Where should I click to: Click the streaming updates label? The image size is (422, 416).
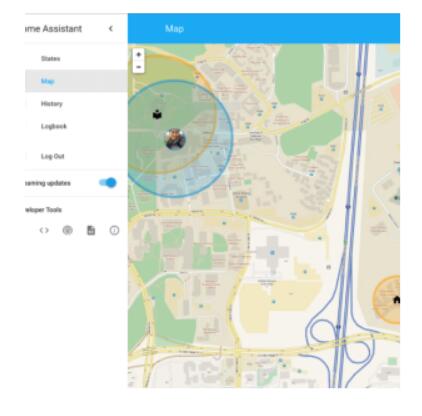[x=48, y=183]
